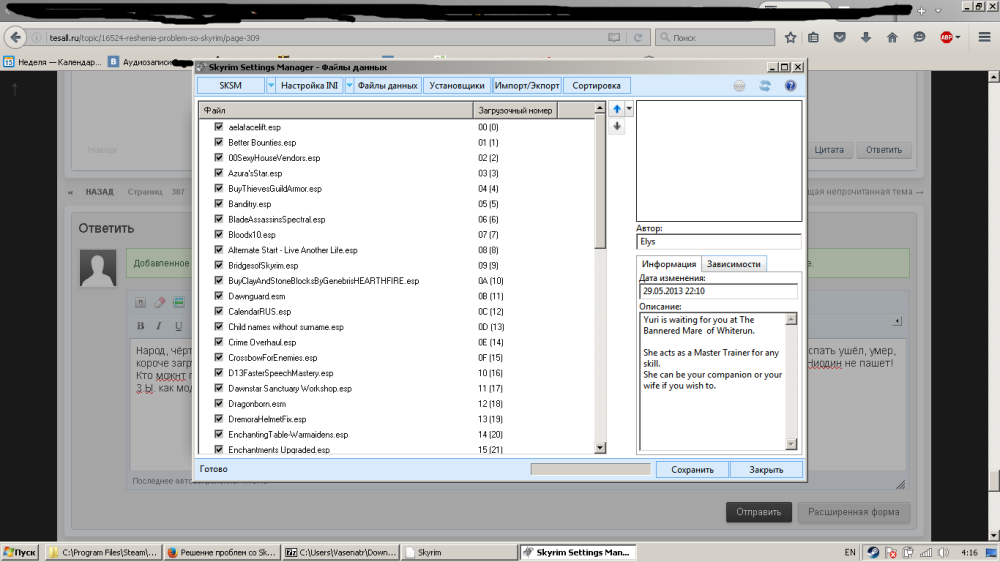Disable Banditry.esp plugin checkbox
Image resolution: width=1000 pixels, height=562 pixels.
[x=219, y=203]
